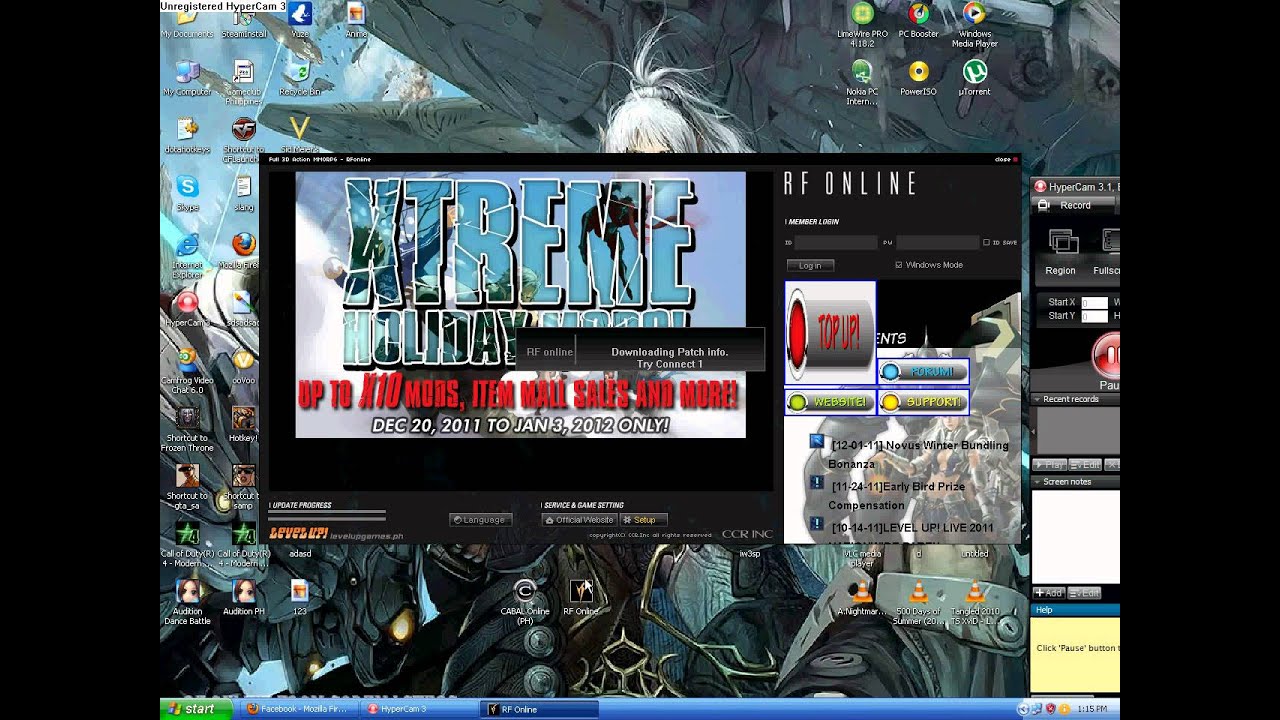Click the Start Y input field
Viewport: 1280px width, 720px height.
pyautogui.click(x=1094, y=316)
